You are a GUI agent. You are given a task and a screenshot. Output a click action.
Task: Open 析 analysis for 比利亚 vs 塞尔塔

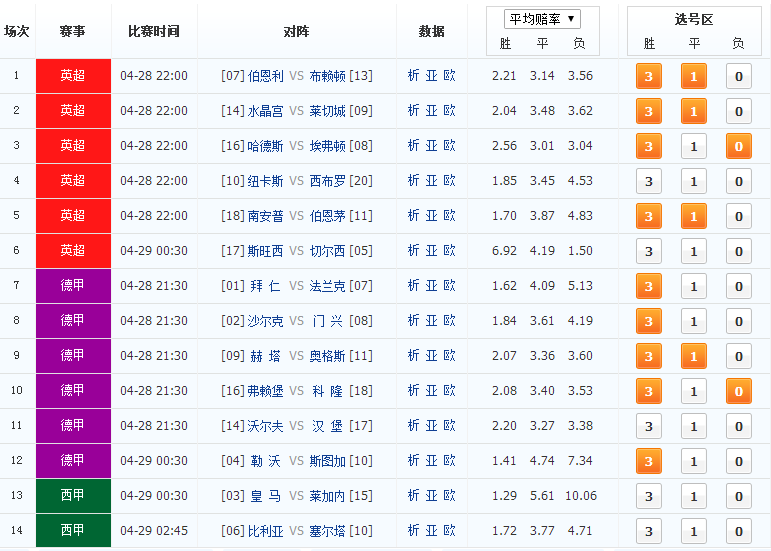coord(413,530)
